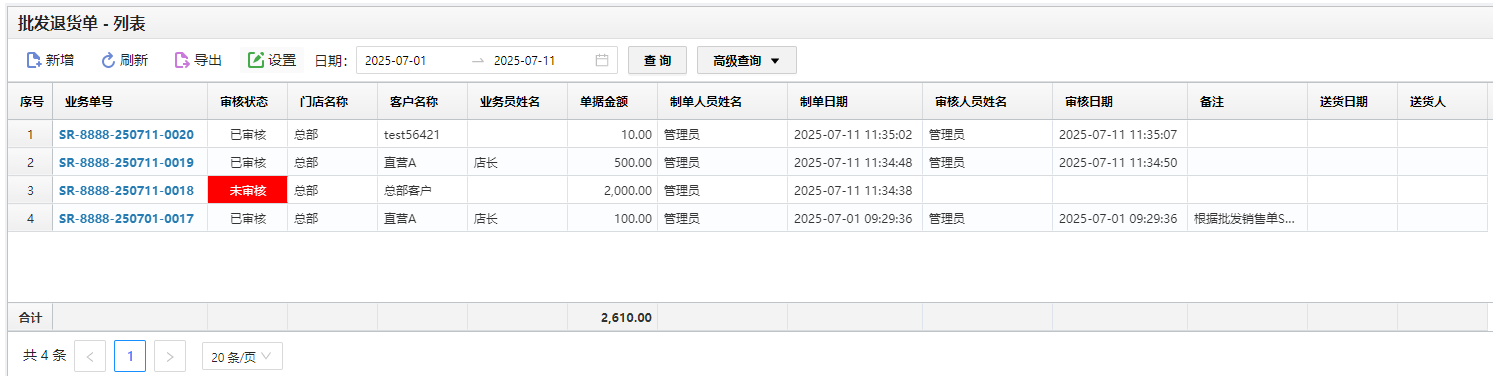Go to next page arrow
1499x381 pixels.
pyautogui.click(x=170, y=356)
